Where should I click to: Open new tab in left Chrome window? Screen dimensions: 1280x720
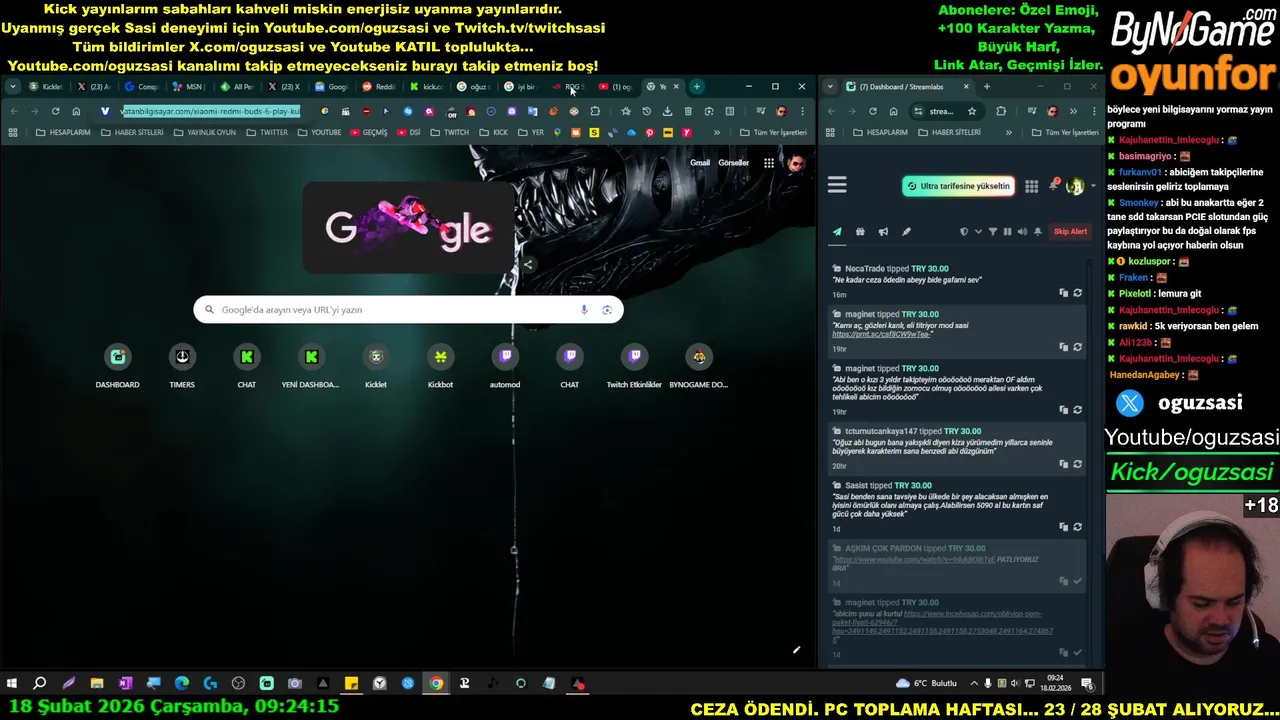[697, 87]
